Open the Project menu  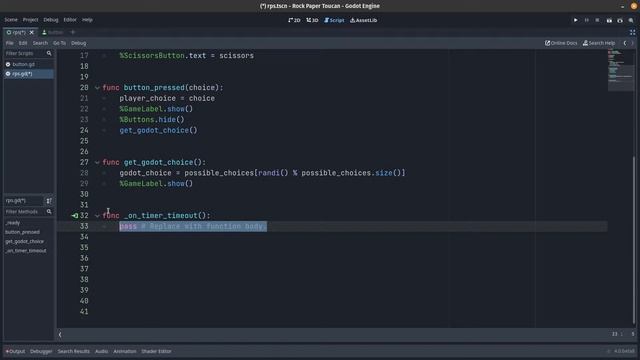click(30, 20)
